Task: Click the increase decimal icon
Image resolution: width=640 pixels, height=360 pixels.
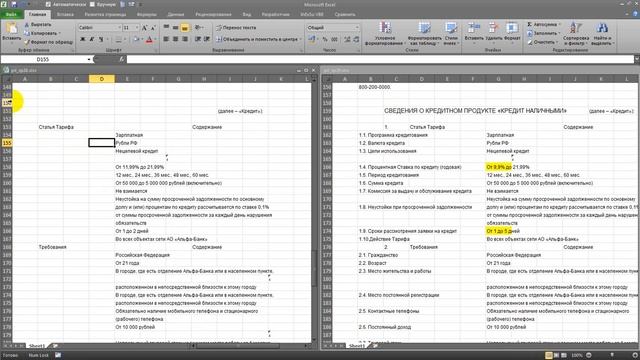Action: coord(347,39)
